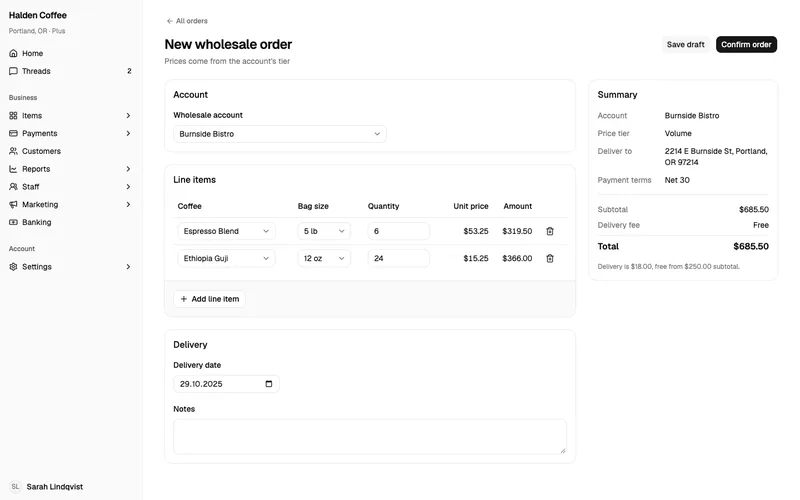Screen dimensions: 800x500
Task: Click the Marketing megaphone icon
Action: pyautogui.click(x=13, y=205)
